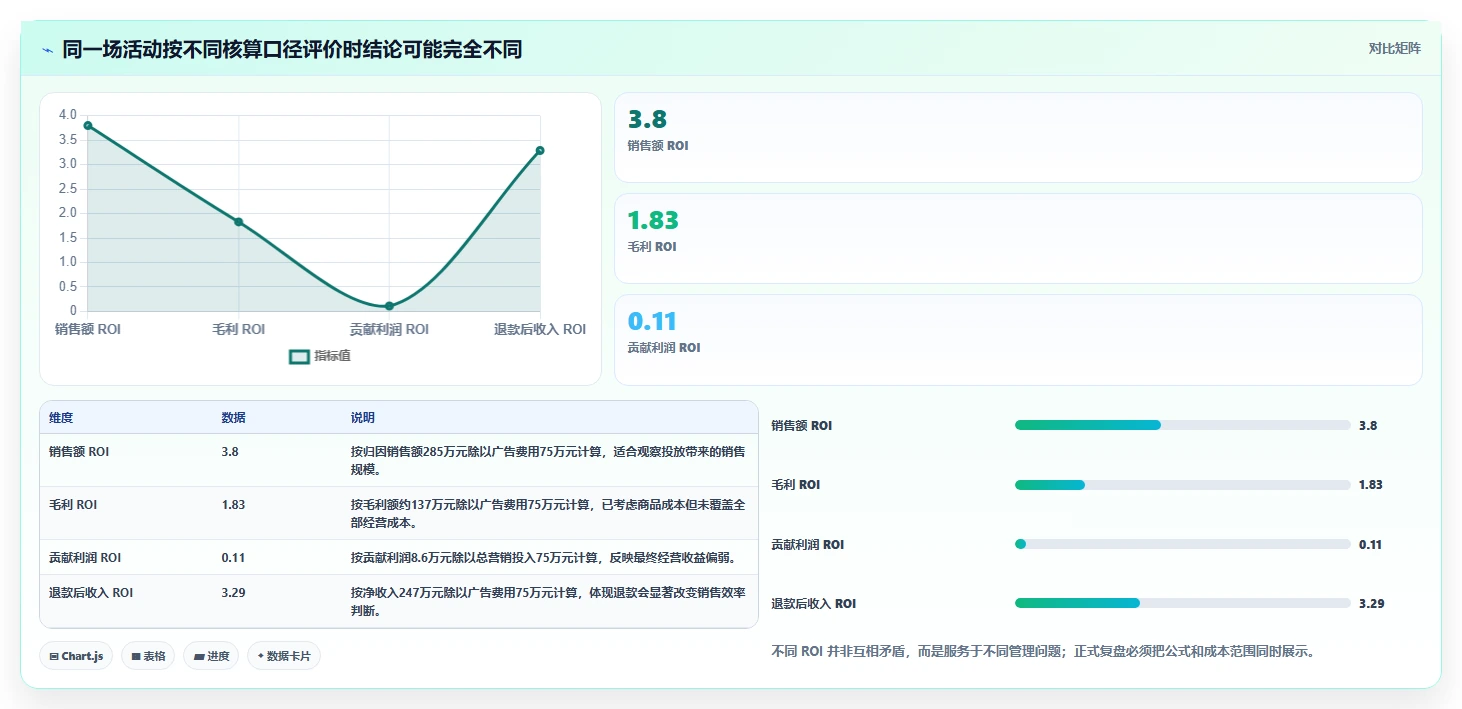The width and height of the screenshot is (1462, 709).
Task: Click the 毛利 ROI progress bar
Action: coord(1182,485)
